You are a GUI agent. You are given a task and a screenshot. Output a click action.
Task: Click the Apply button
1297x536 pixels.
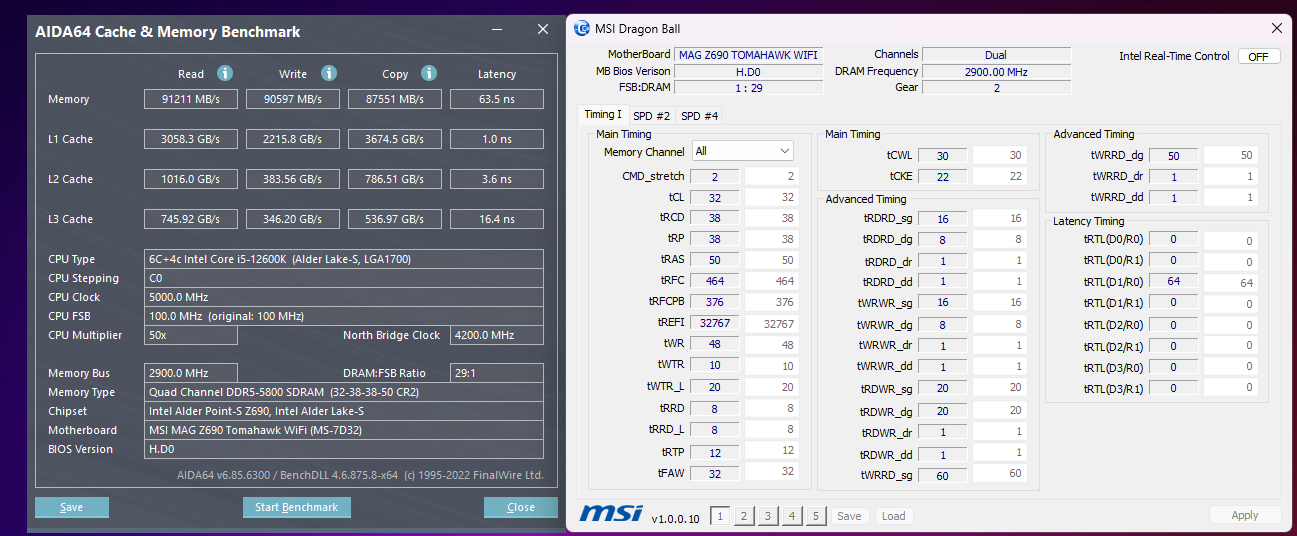point(1245,515)
